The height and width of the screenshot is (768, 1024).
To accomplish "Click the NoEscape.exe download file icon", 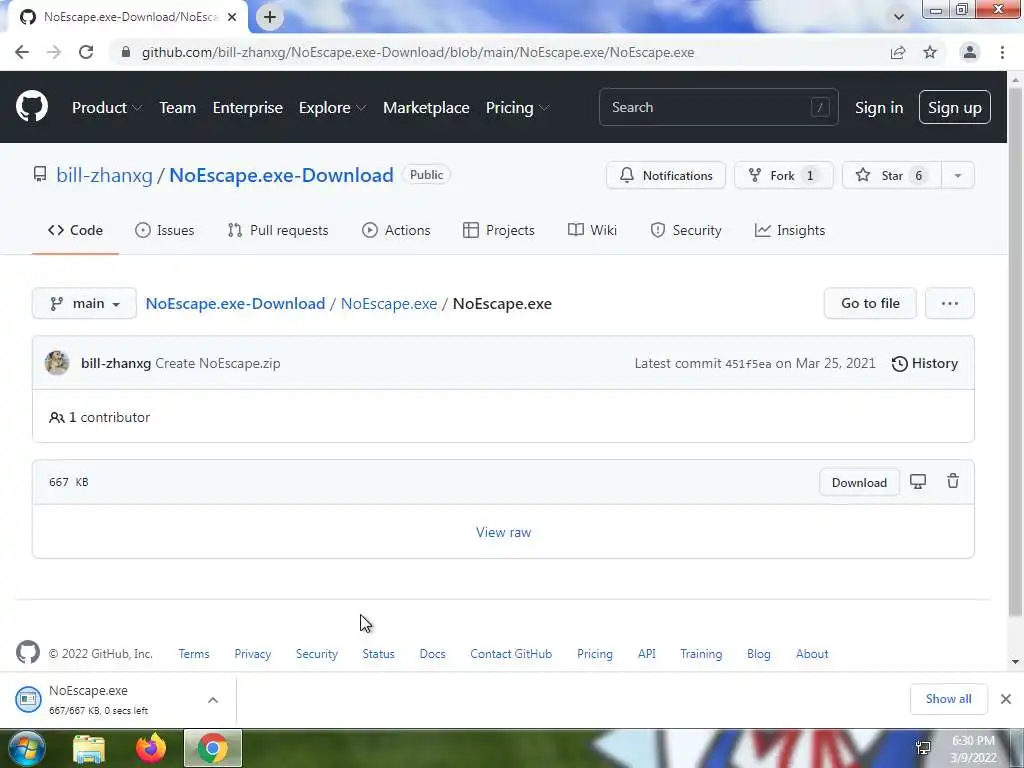I will (28, 699).
